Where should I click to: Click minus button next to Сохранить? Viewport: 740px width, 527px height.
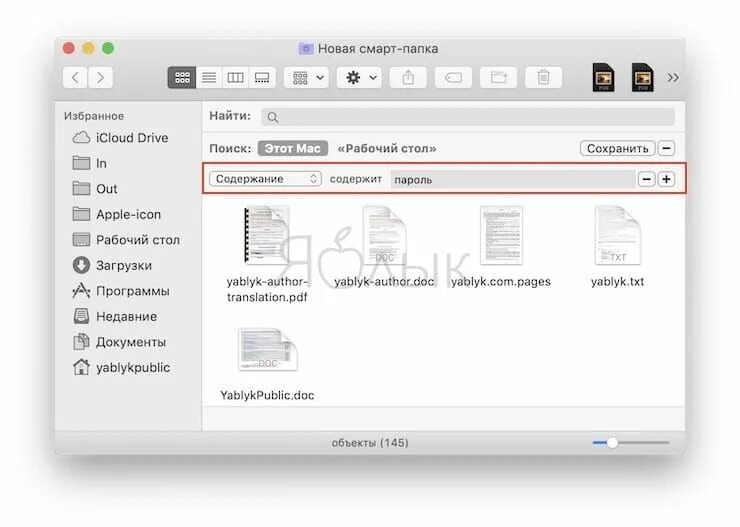666,149
